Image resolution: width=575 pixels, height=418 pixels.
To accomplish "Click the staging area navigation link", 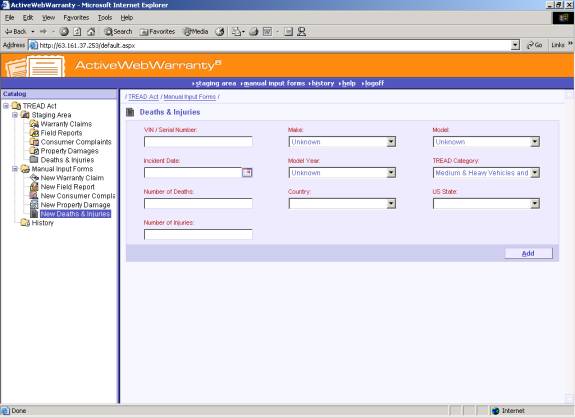I will pos(216,84).
